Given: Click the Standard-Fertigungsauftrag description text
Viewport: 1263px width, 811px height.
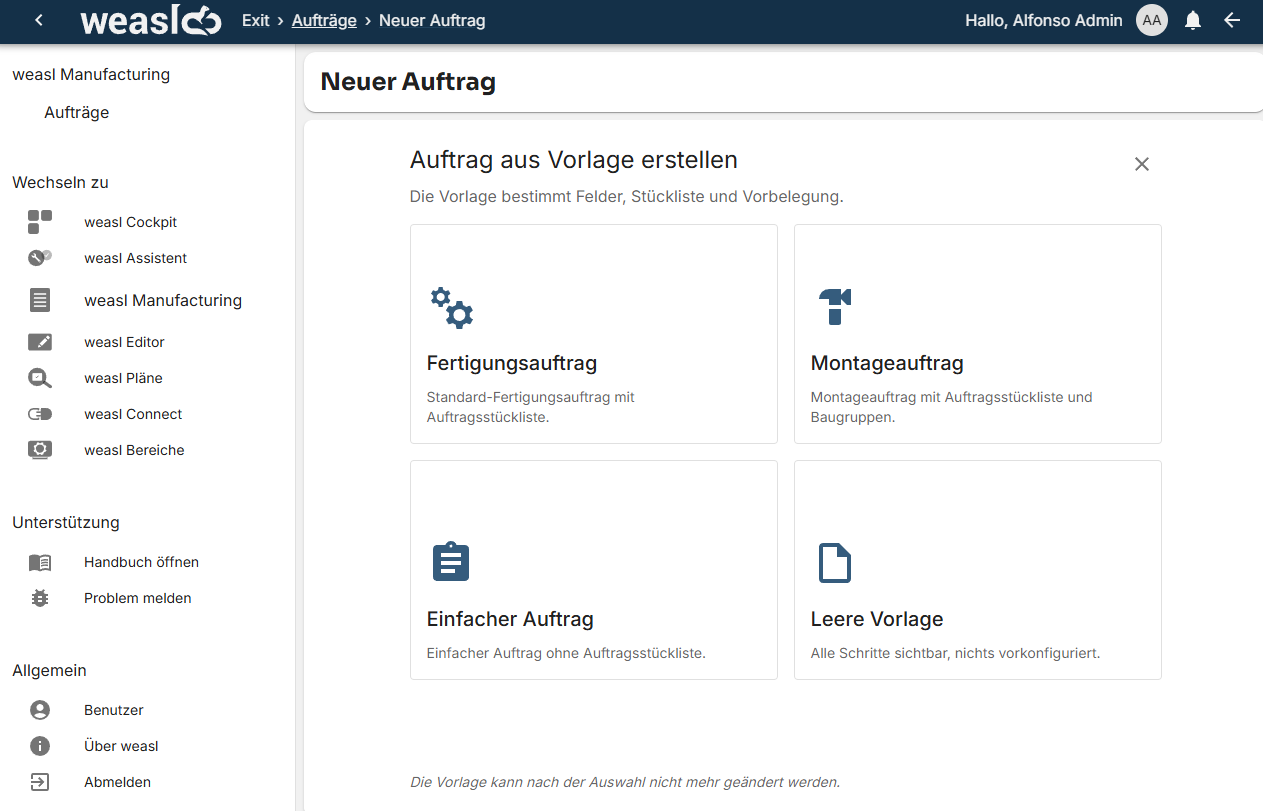Looking at the screenshot, I should tap(531, 407).
